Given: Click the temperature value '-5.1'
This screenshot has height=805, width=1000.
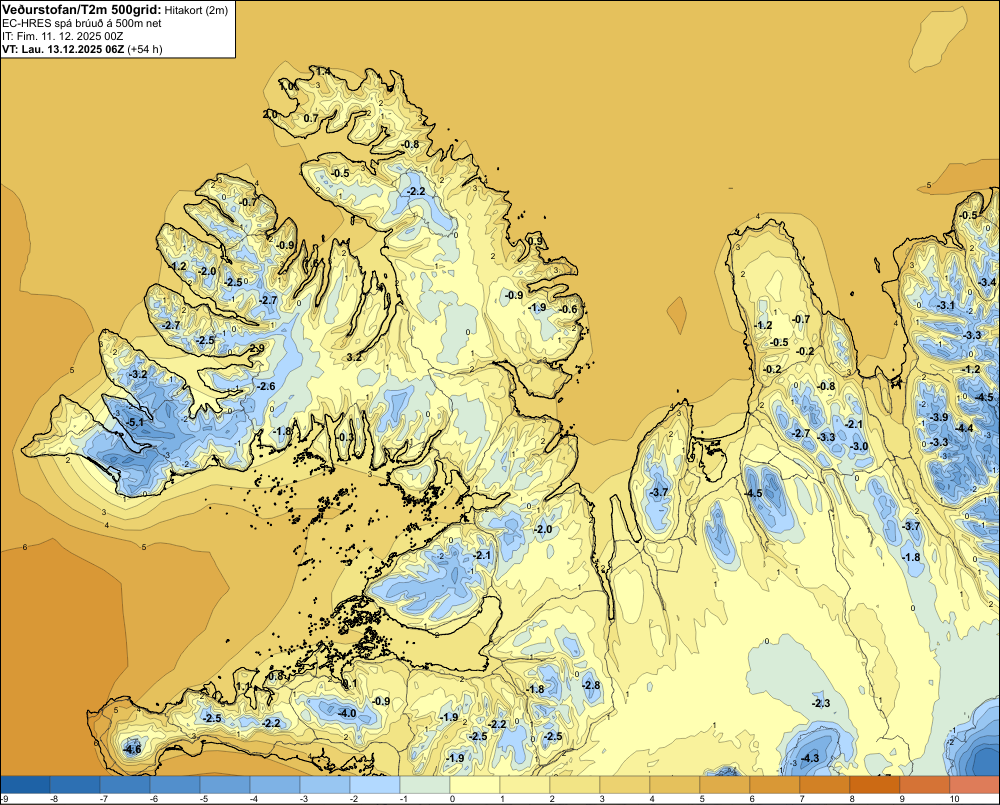Looking at the screenshot, I should tap(135, 422).
